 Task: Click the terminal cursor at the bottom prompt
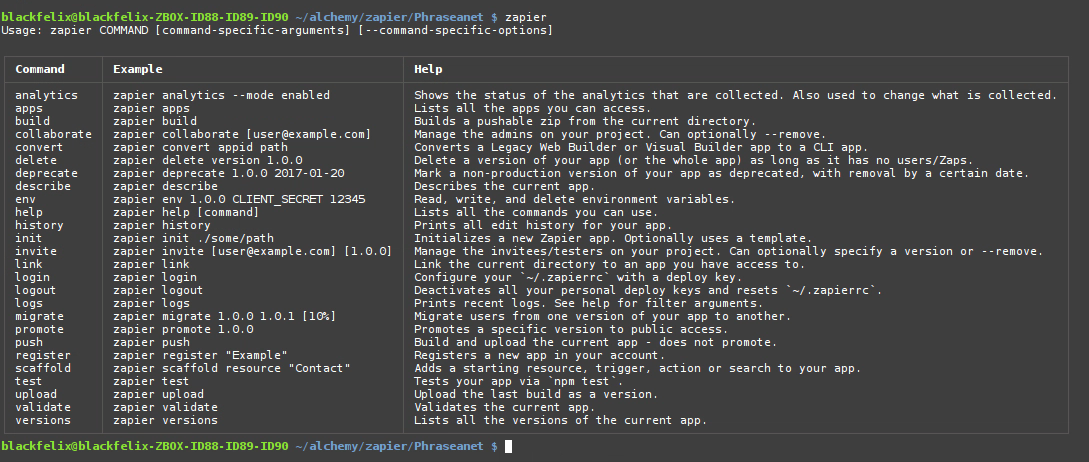[x=509, y=446]
